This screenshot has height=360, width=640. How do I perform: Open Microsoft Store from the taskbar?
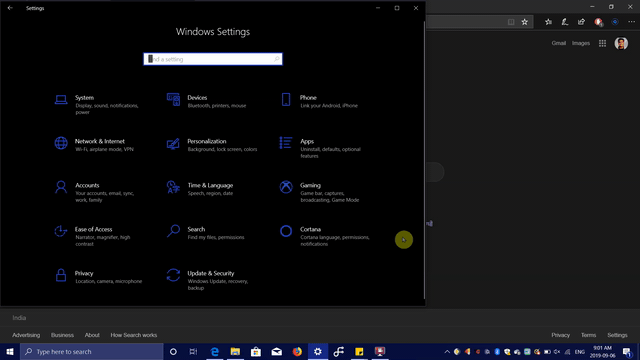[256, 351]
